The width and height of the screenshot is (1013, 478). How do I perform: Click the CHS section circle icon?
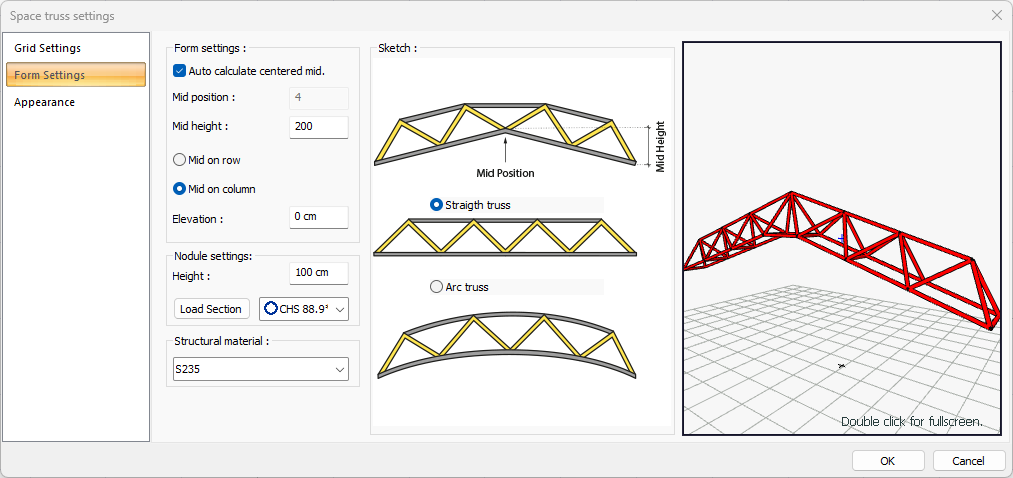pos(271,309)
